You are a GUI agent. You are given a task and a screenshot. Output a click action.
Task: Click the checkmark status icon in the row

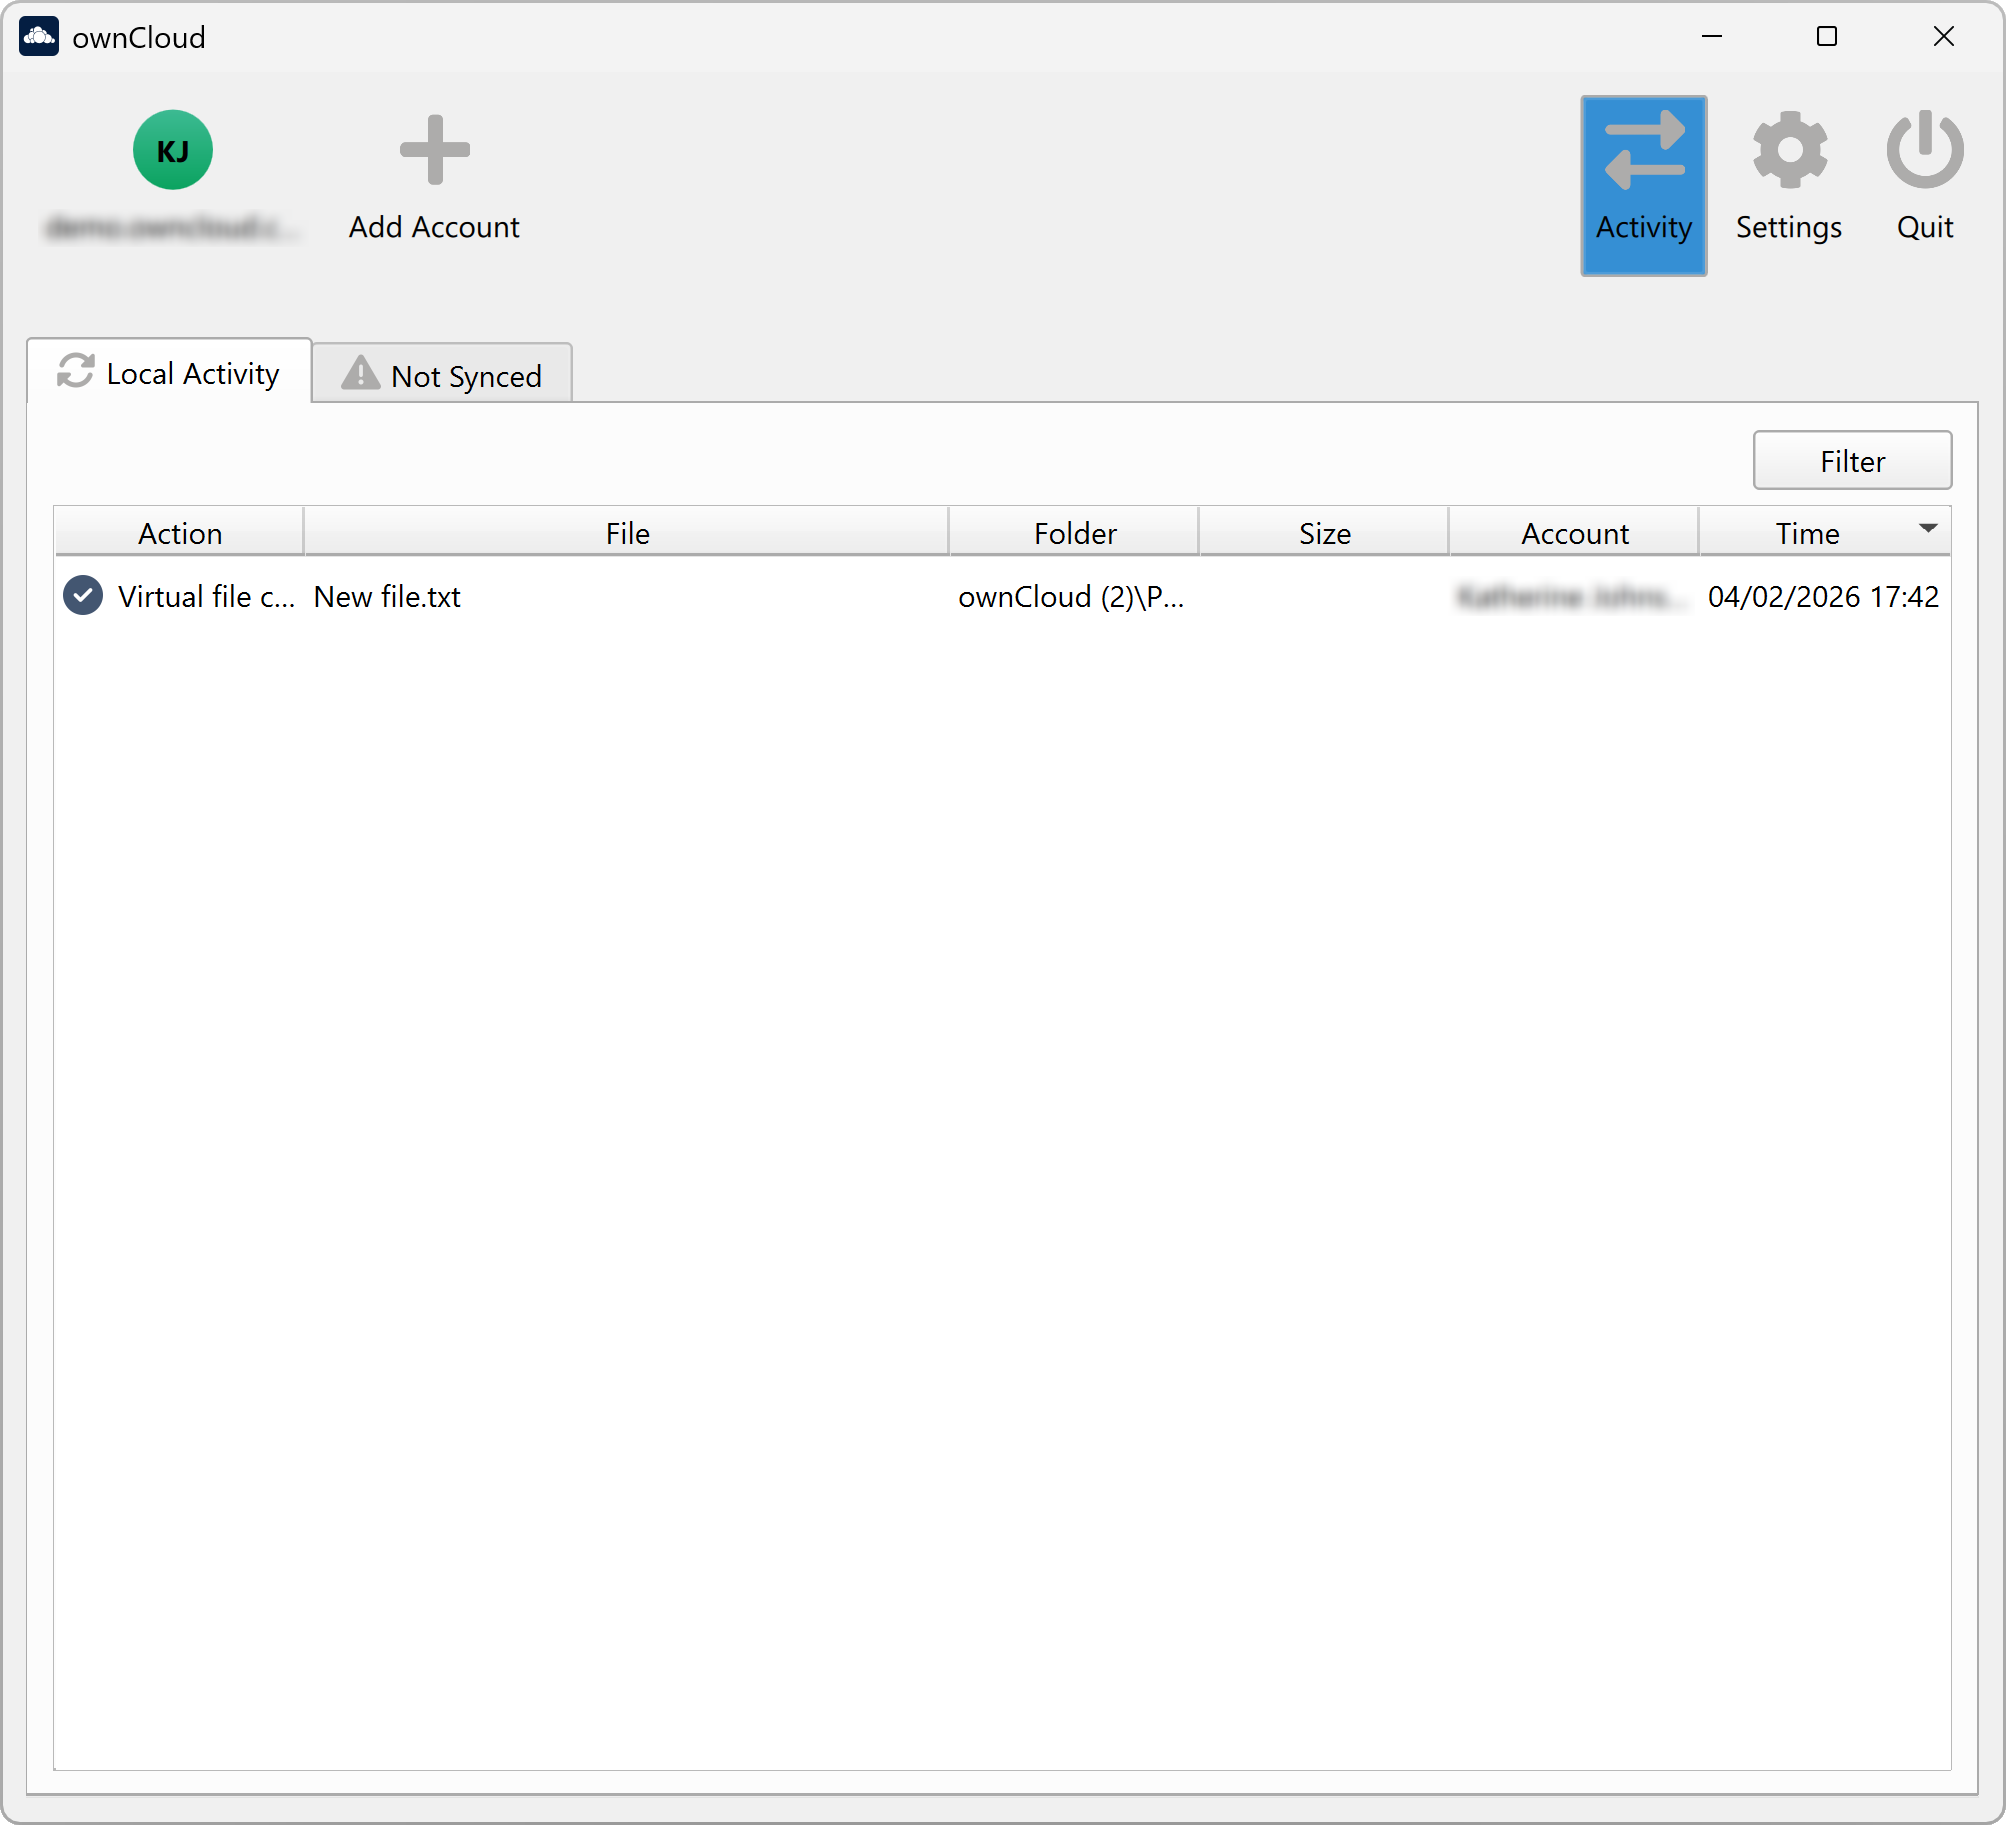tap(83, 595)
